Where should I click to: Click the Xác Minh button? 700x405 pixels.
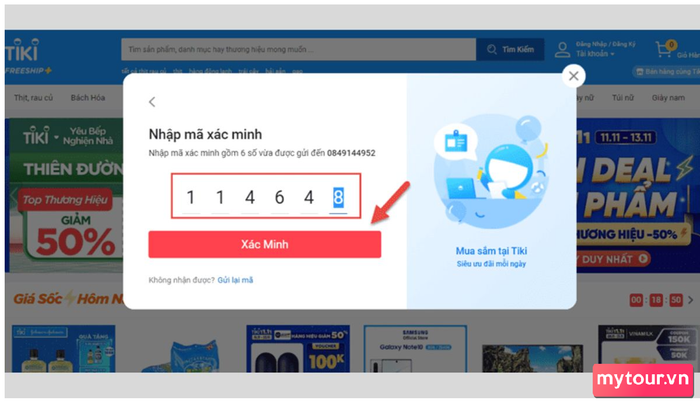[265, 244]
